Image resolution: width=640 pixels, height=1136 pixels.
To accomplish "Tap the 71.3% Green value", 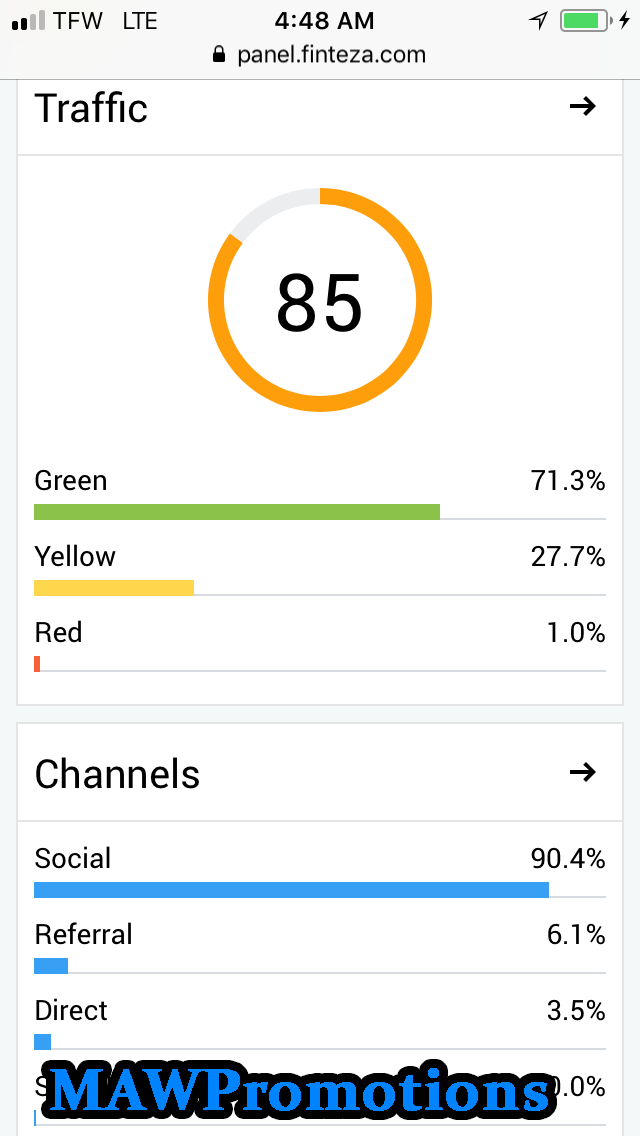I will click(x=567, y=481).
